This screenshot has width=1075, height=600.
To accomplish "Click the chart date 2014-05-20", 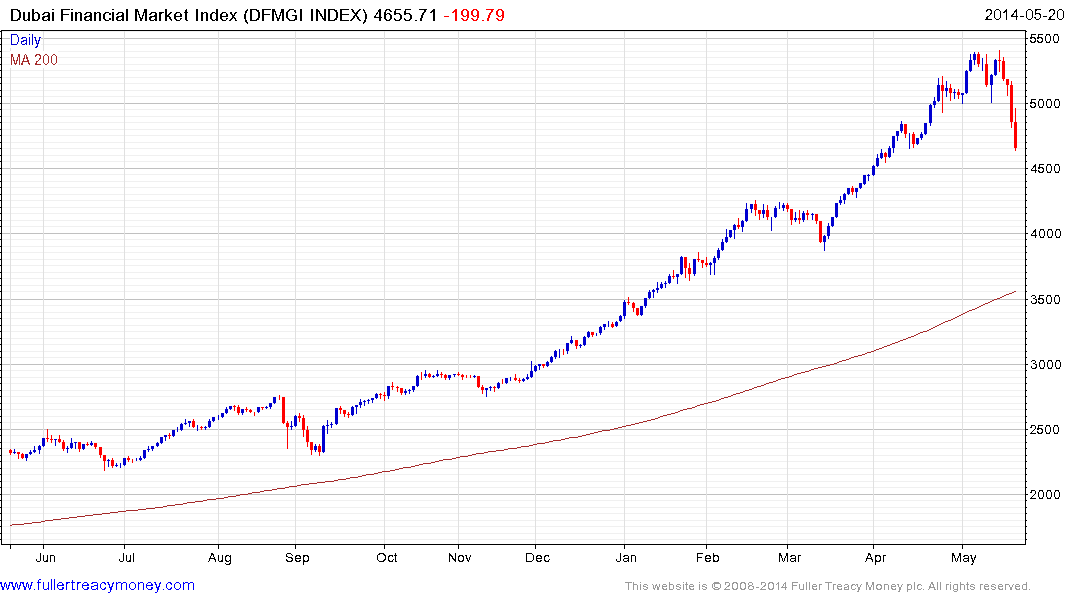I will (1024, 15).
